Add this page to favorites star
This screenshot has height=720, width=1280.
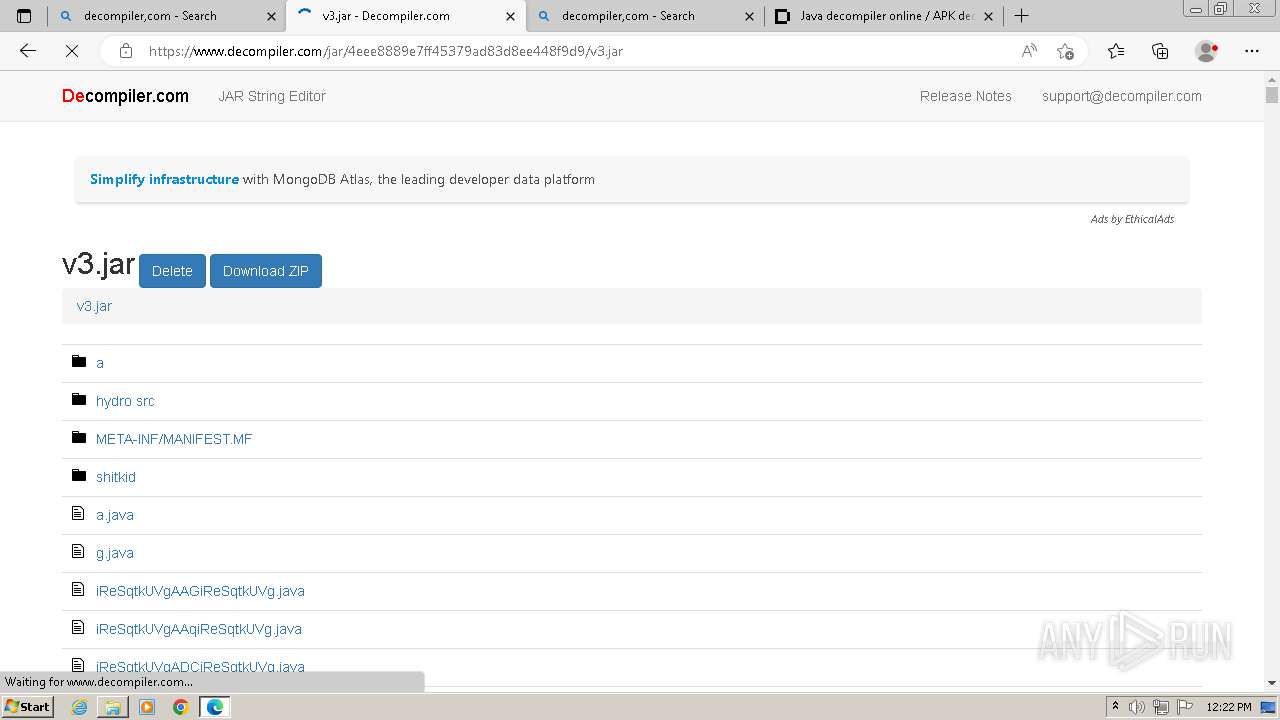(1065, 51)
